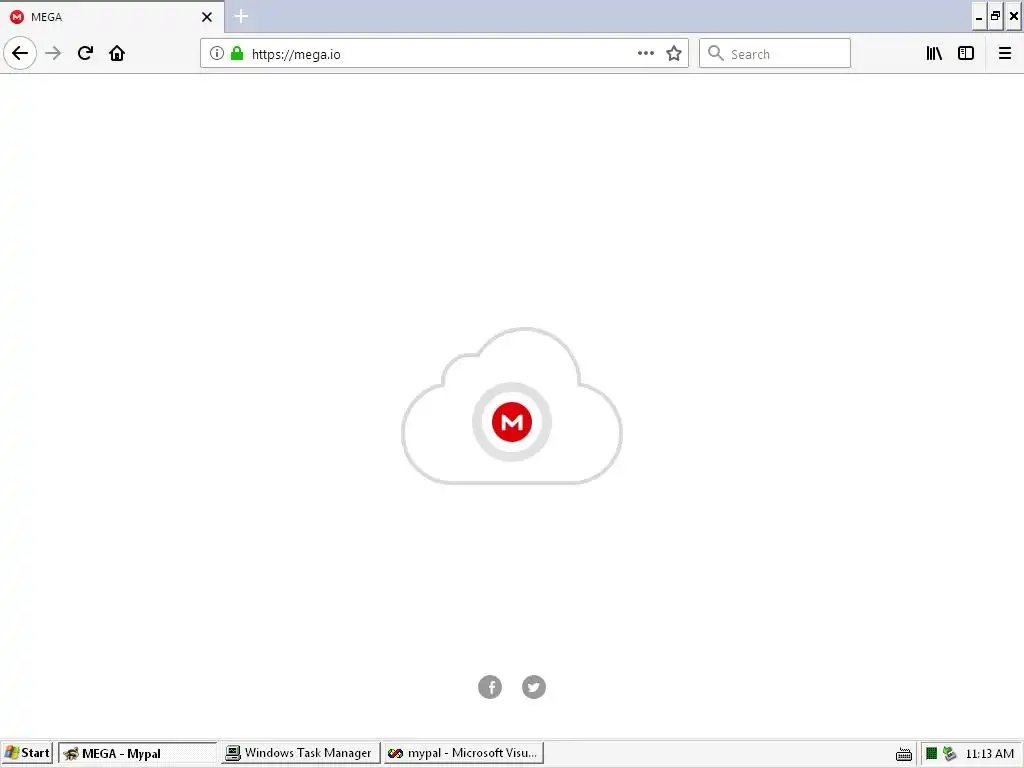Click the Forward arrow button
Screen dimensions: 1024x768
(54, 54)
